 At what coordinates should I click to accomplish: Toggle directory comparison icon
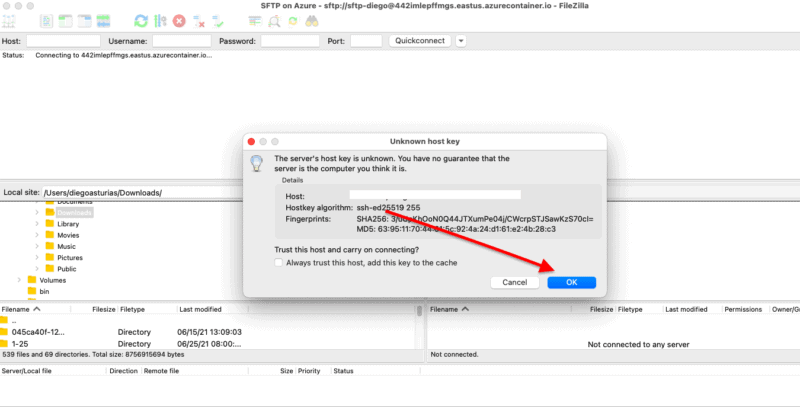point(274,21)
